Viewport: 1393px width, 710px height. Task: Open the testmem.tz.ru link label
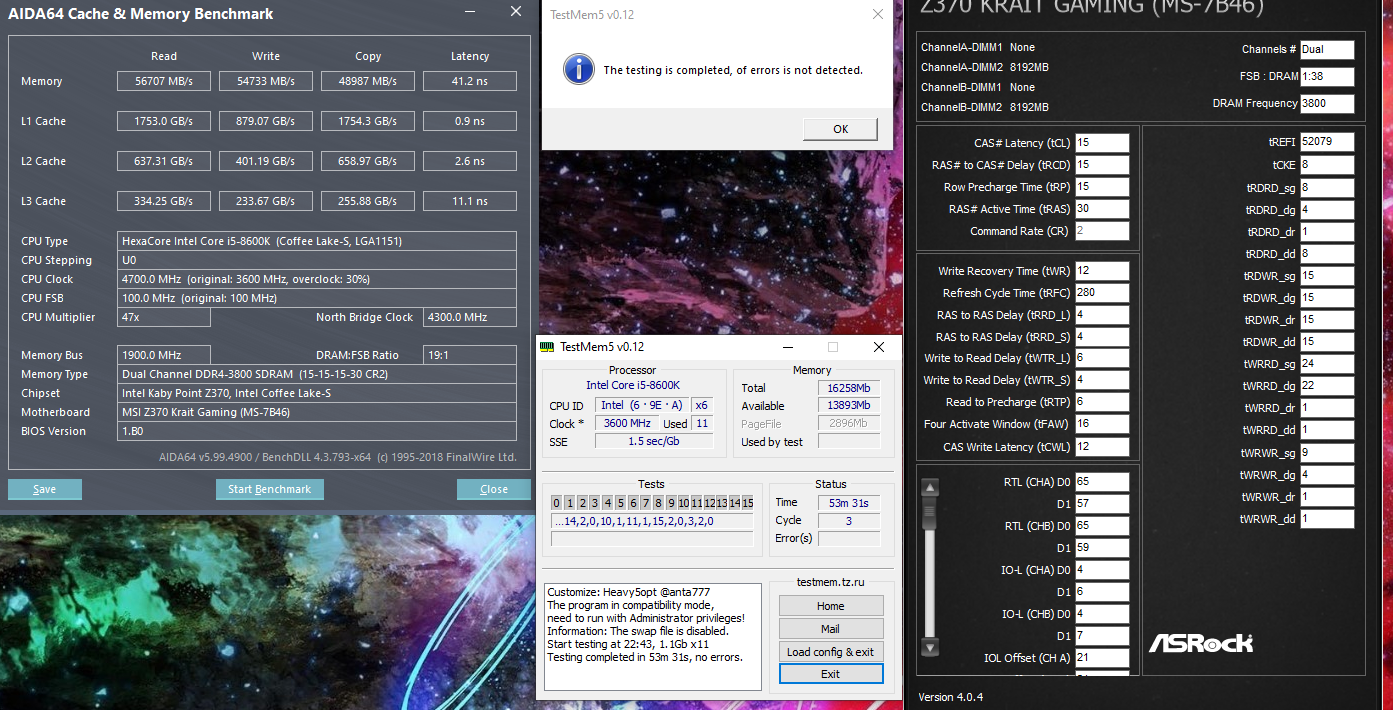coord(831,582)
